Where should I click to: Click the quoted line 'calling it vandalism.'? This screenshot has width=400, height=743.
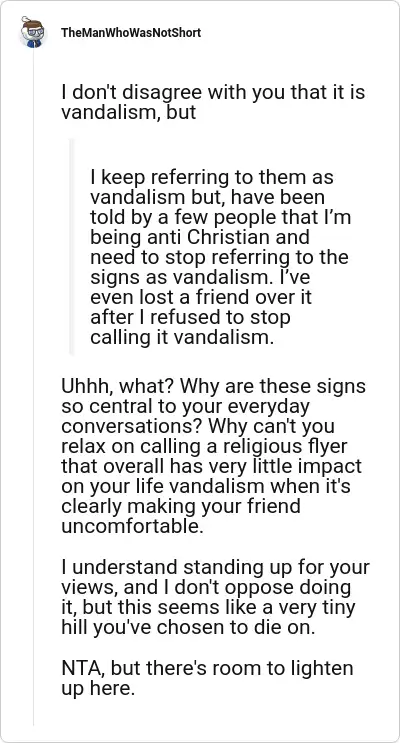pos(182,337)
